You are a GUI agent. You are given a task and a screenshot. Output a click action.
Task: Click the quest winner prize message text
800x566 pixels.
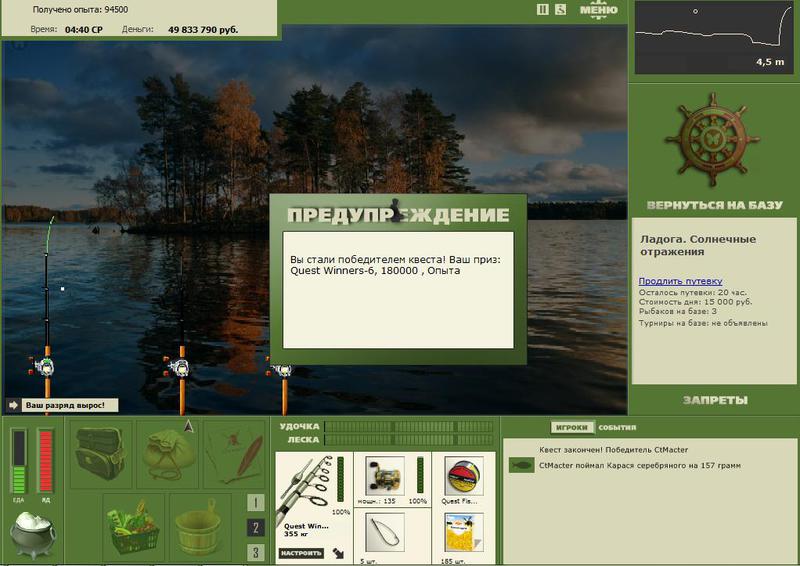tap(395, 265)
